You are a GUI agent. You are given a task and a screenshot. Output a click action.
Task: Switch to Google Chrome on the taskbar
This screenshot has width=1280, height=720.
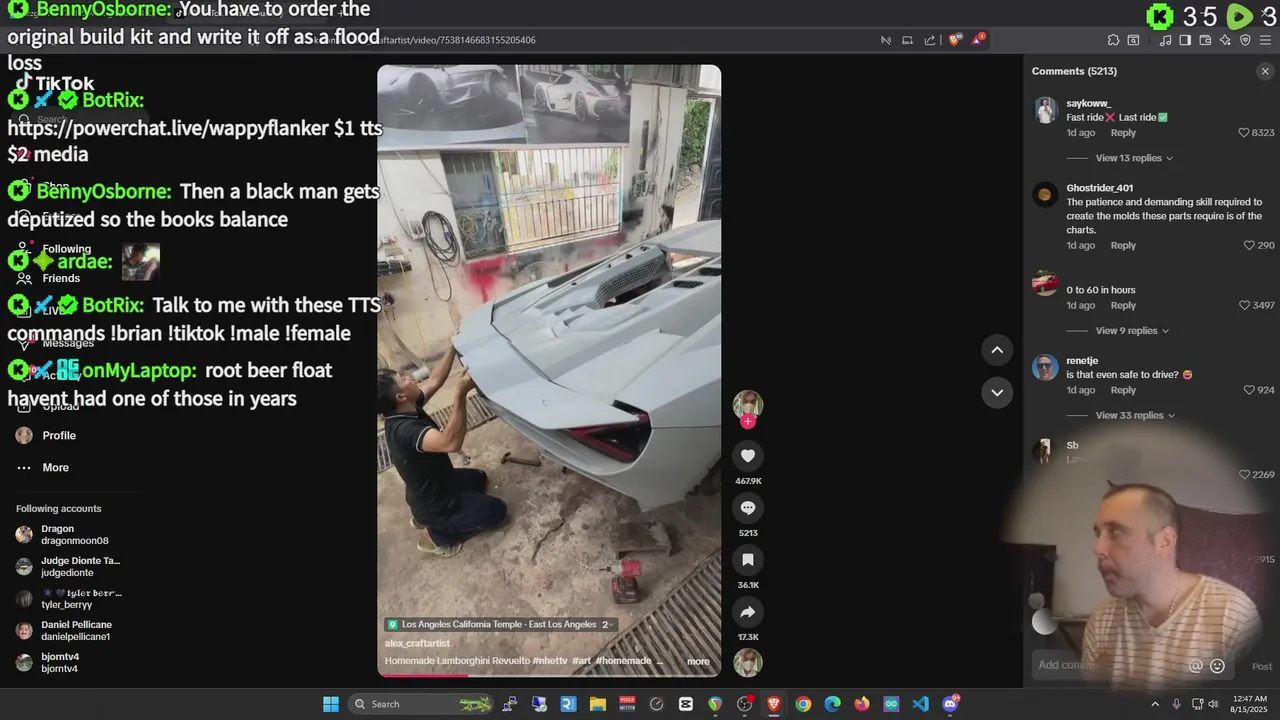pyautogui.click(x=803, y=704)
